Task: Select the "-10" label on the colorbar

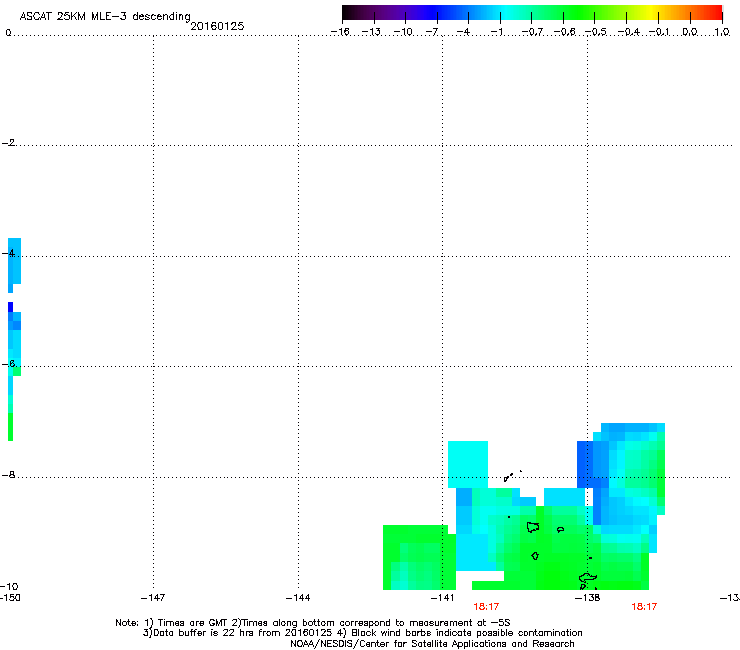Action: [x=403, y=32]
